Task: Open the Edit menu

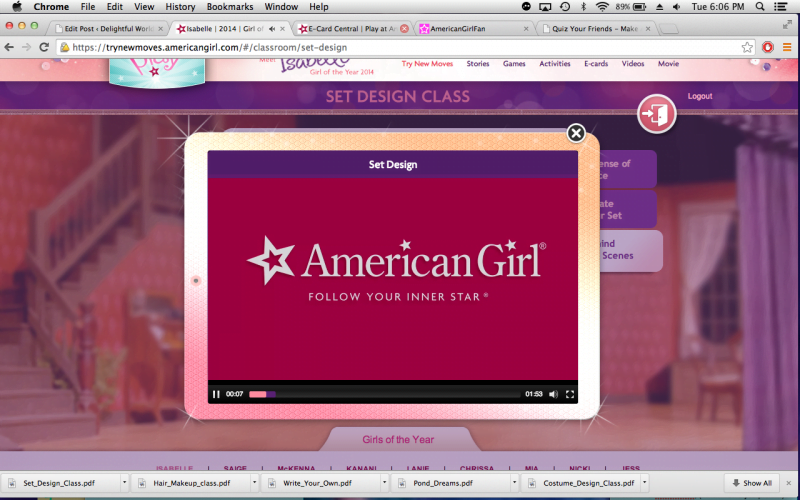Action: click(x=114, y=7)
